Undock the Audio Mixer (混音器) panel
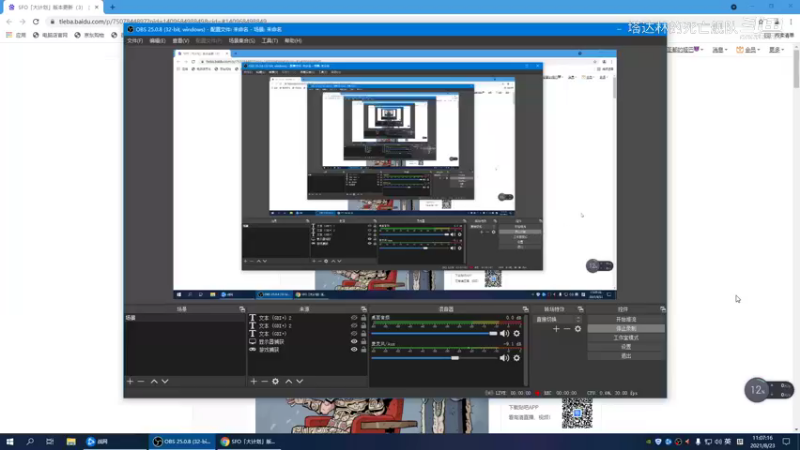Viewport: 800px width, 450px height. coord(525,309)
